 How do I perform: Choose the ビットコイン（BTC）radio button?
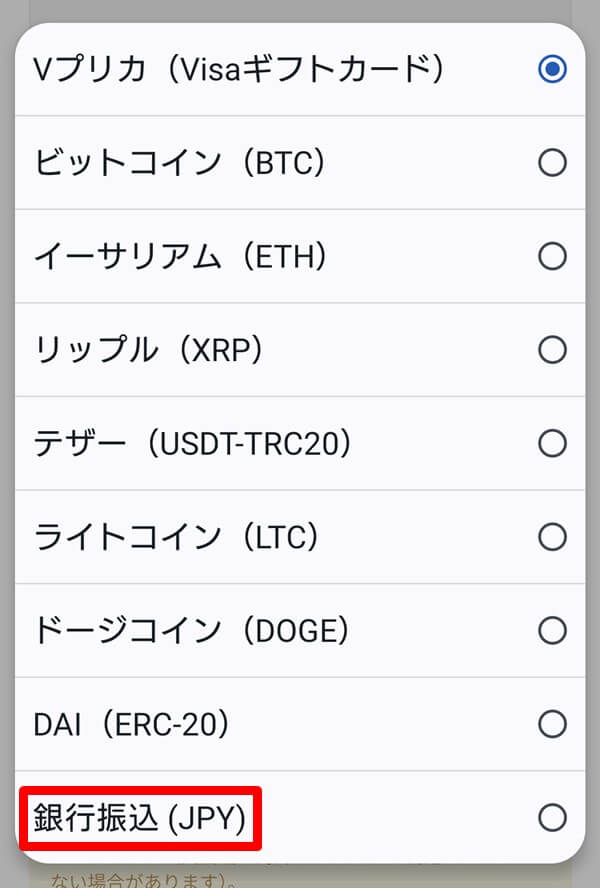click(x=553, y=162)
